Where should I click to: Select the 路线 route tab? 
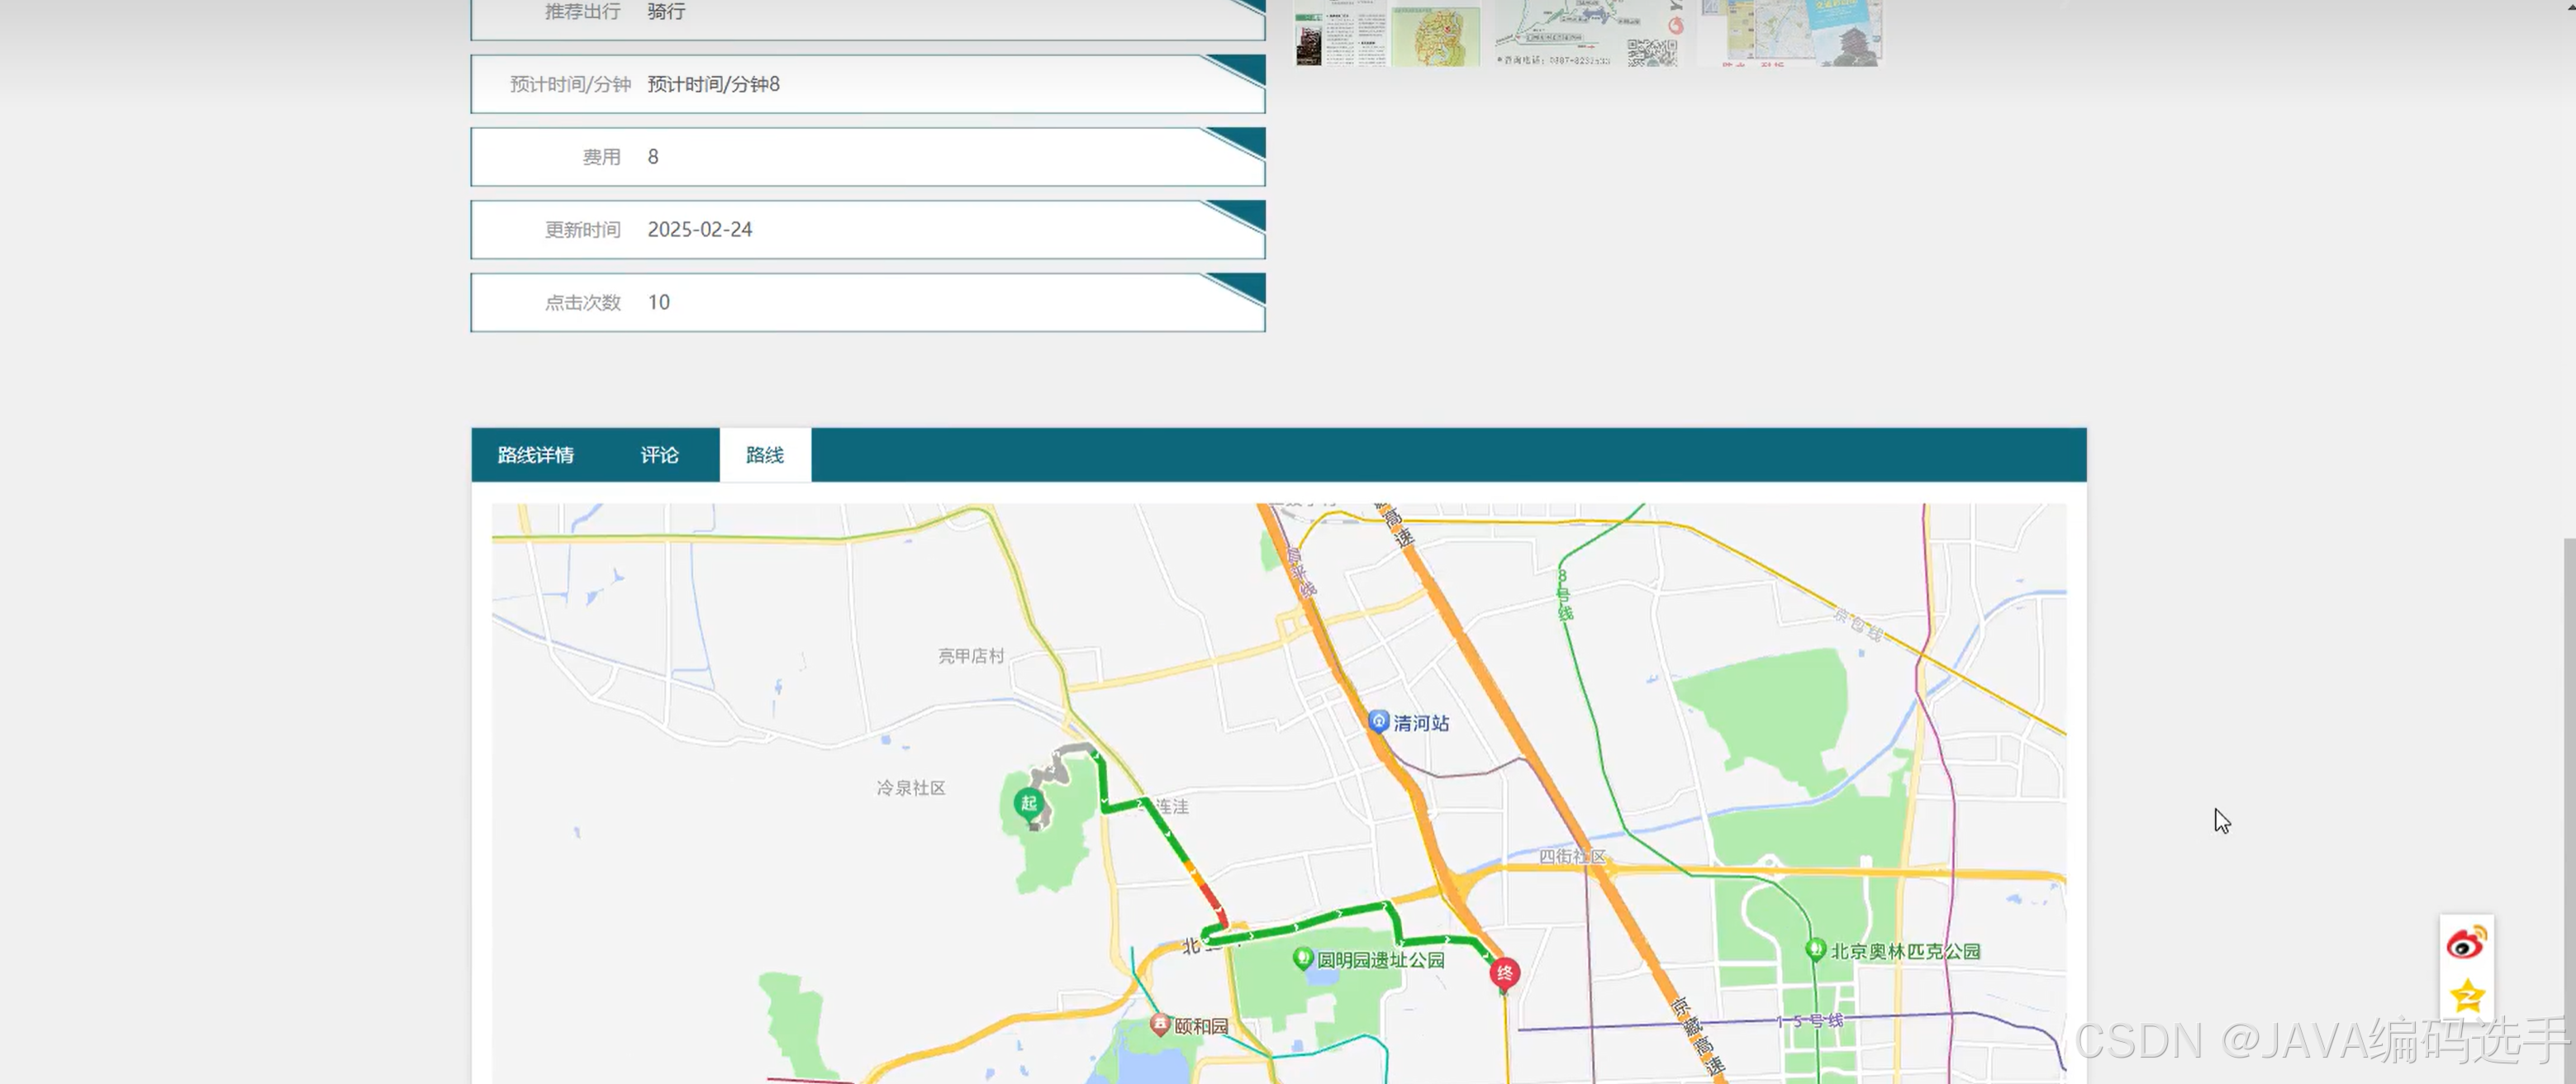pos(765,455)
